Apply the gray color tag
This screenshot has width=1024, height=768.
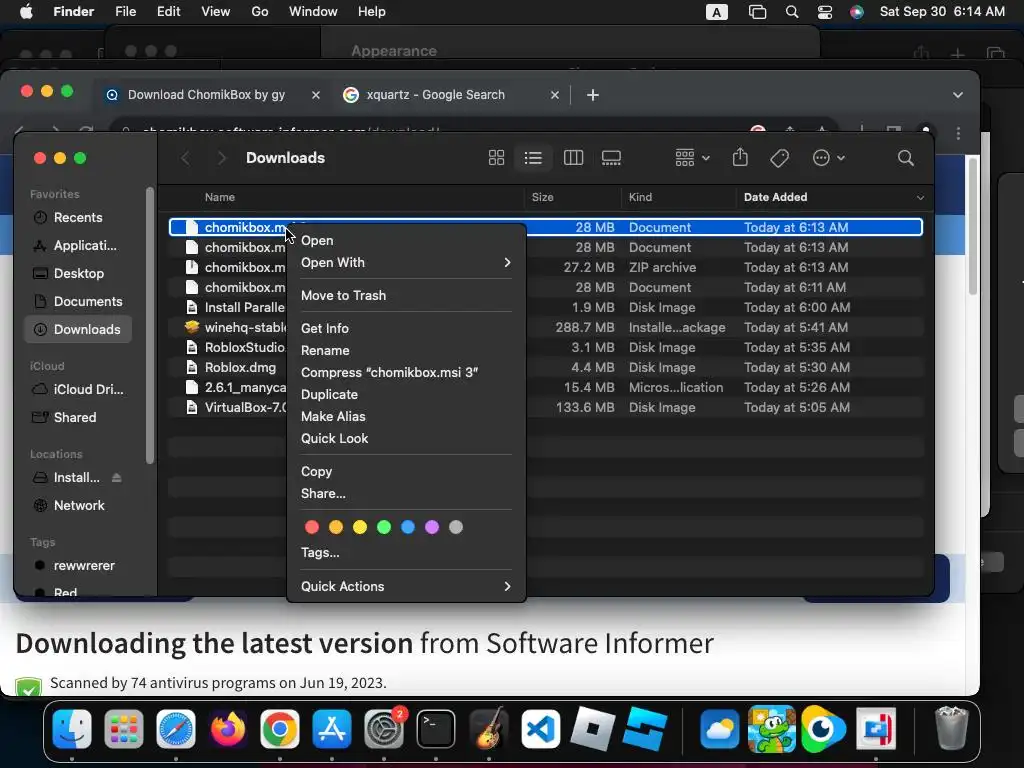pos(456,527)
